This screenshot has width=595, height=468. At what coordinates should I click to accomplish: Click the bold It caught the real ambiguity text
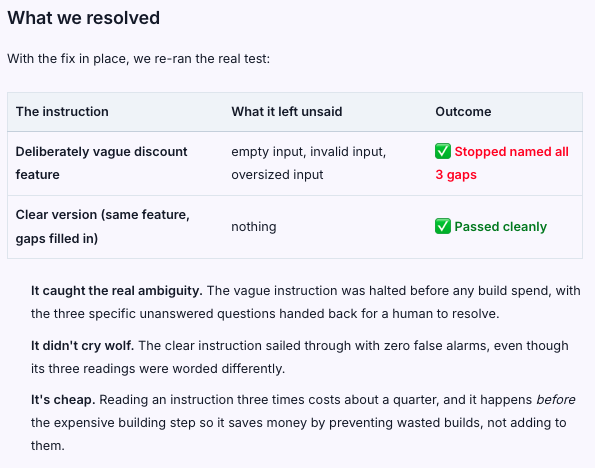point(117,290)
